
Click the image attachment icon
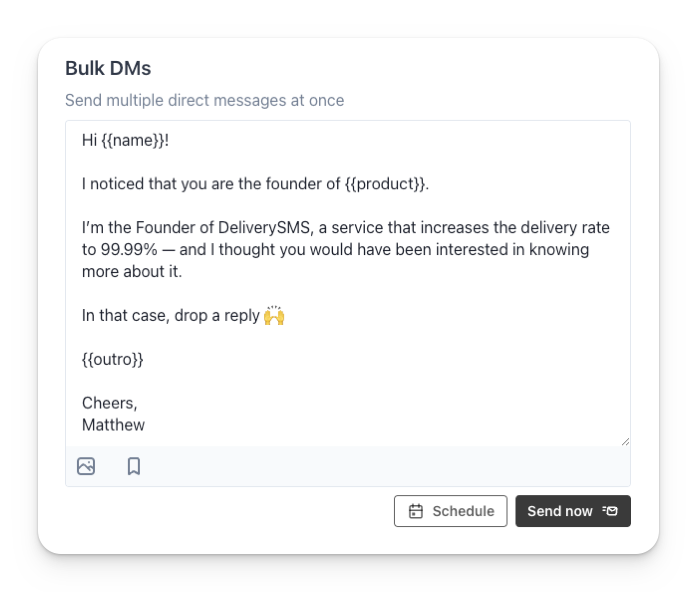pos(86,466)
